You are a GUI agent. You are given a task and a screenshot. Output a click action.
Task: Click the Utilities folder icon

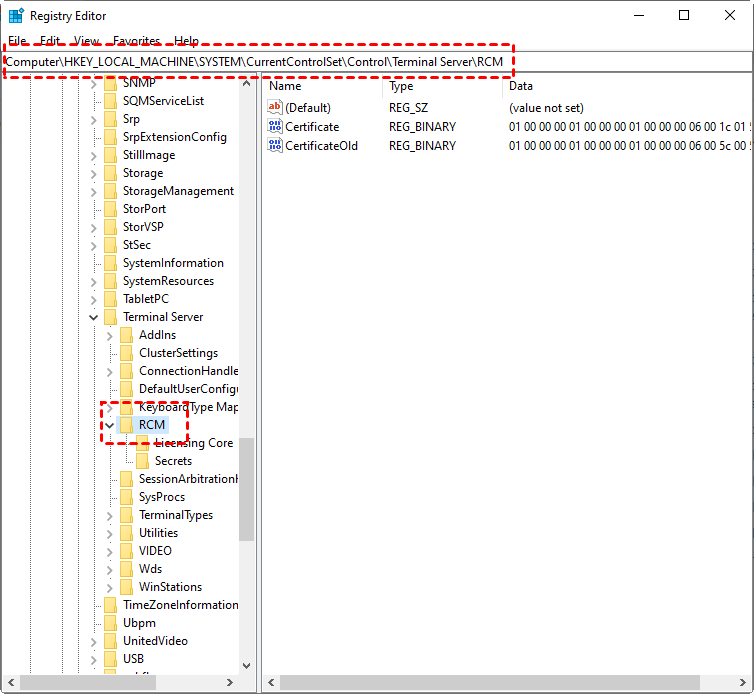126,533
